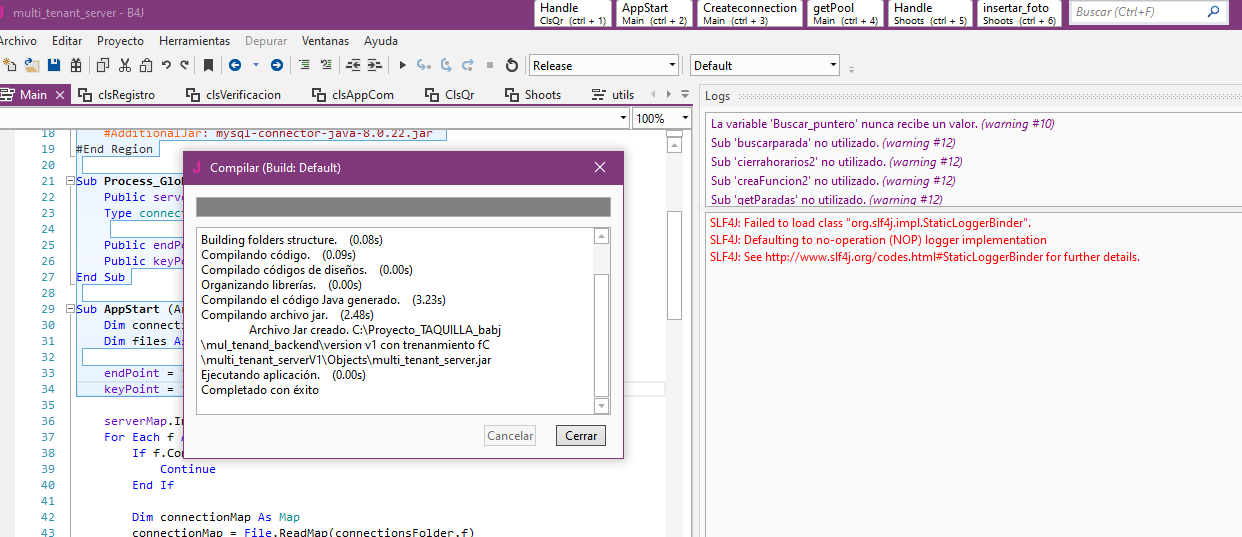Click the step out debug icon
This screenshot has height=537, width=1242.
coord(468,65)
